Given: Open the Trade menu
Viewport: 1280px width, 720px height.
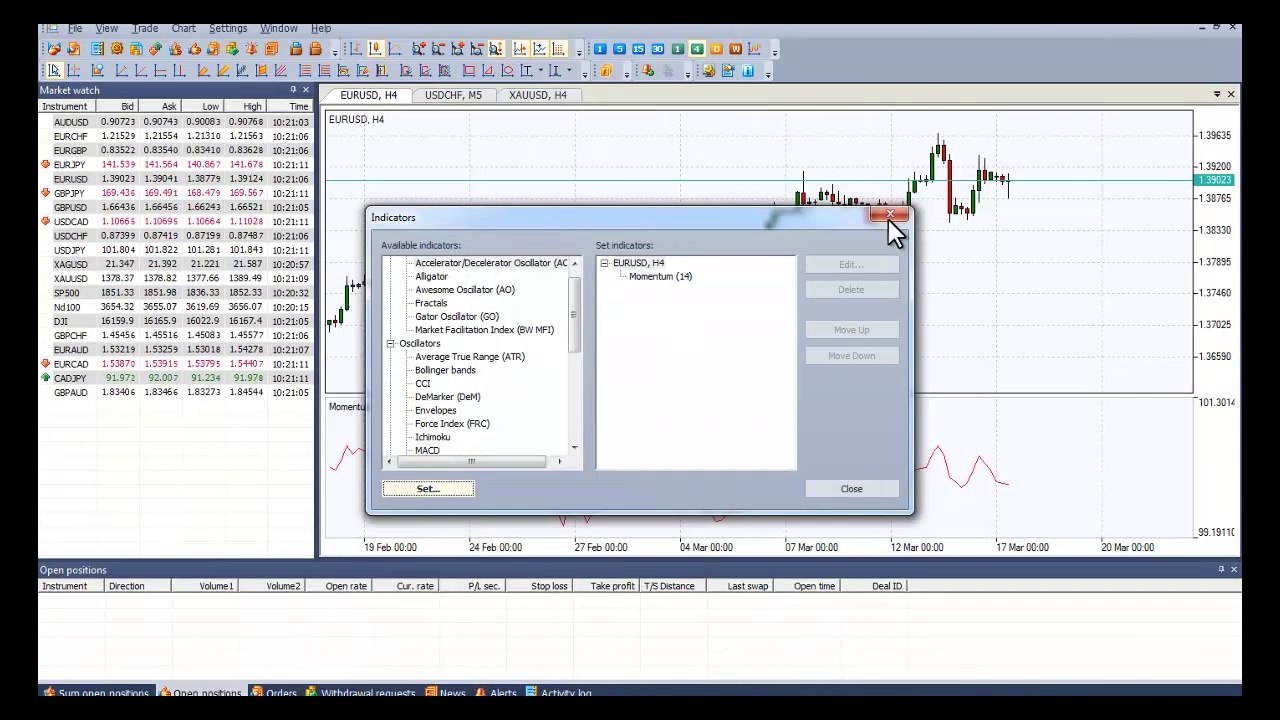Looking at the screenshot, I should [145, 28].
